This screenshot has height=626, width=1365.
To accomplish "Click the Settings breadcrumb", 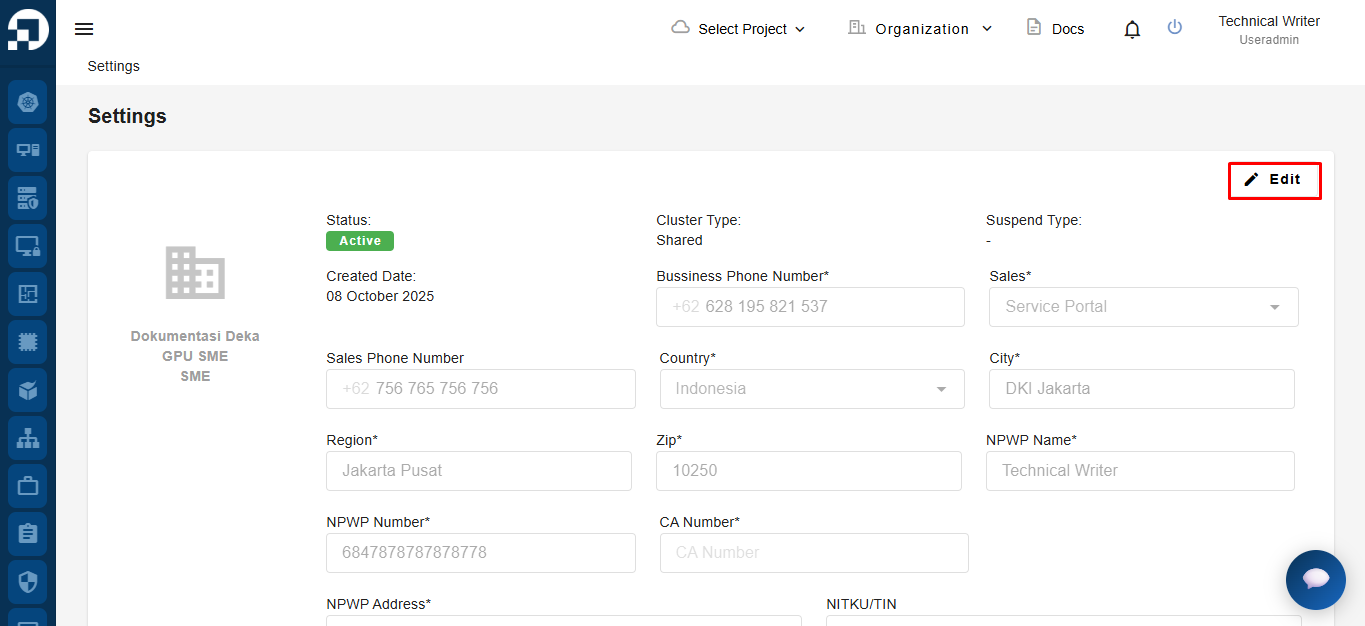I will [114, 66].
